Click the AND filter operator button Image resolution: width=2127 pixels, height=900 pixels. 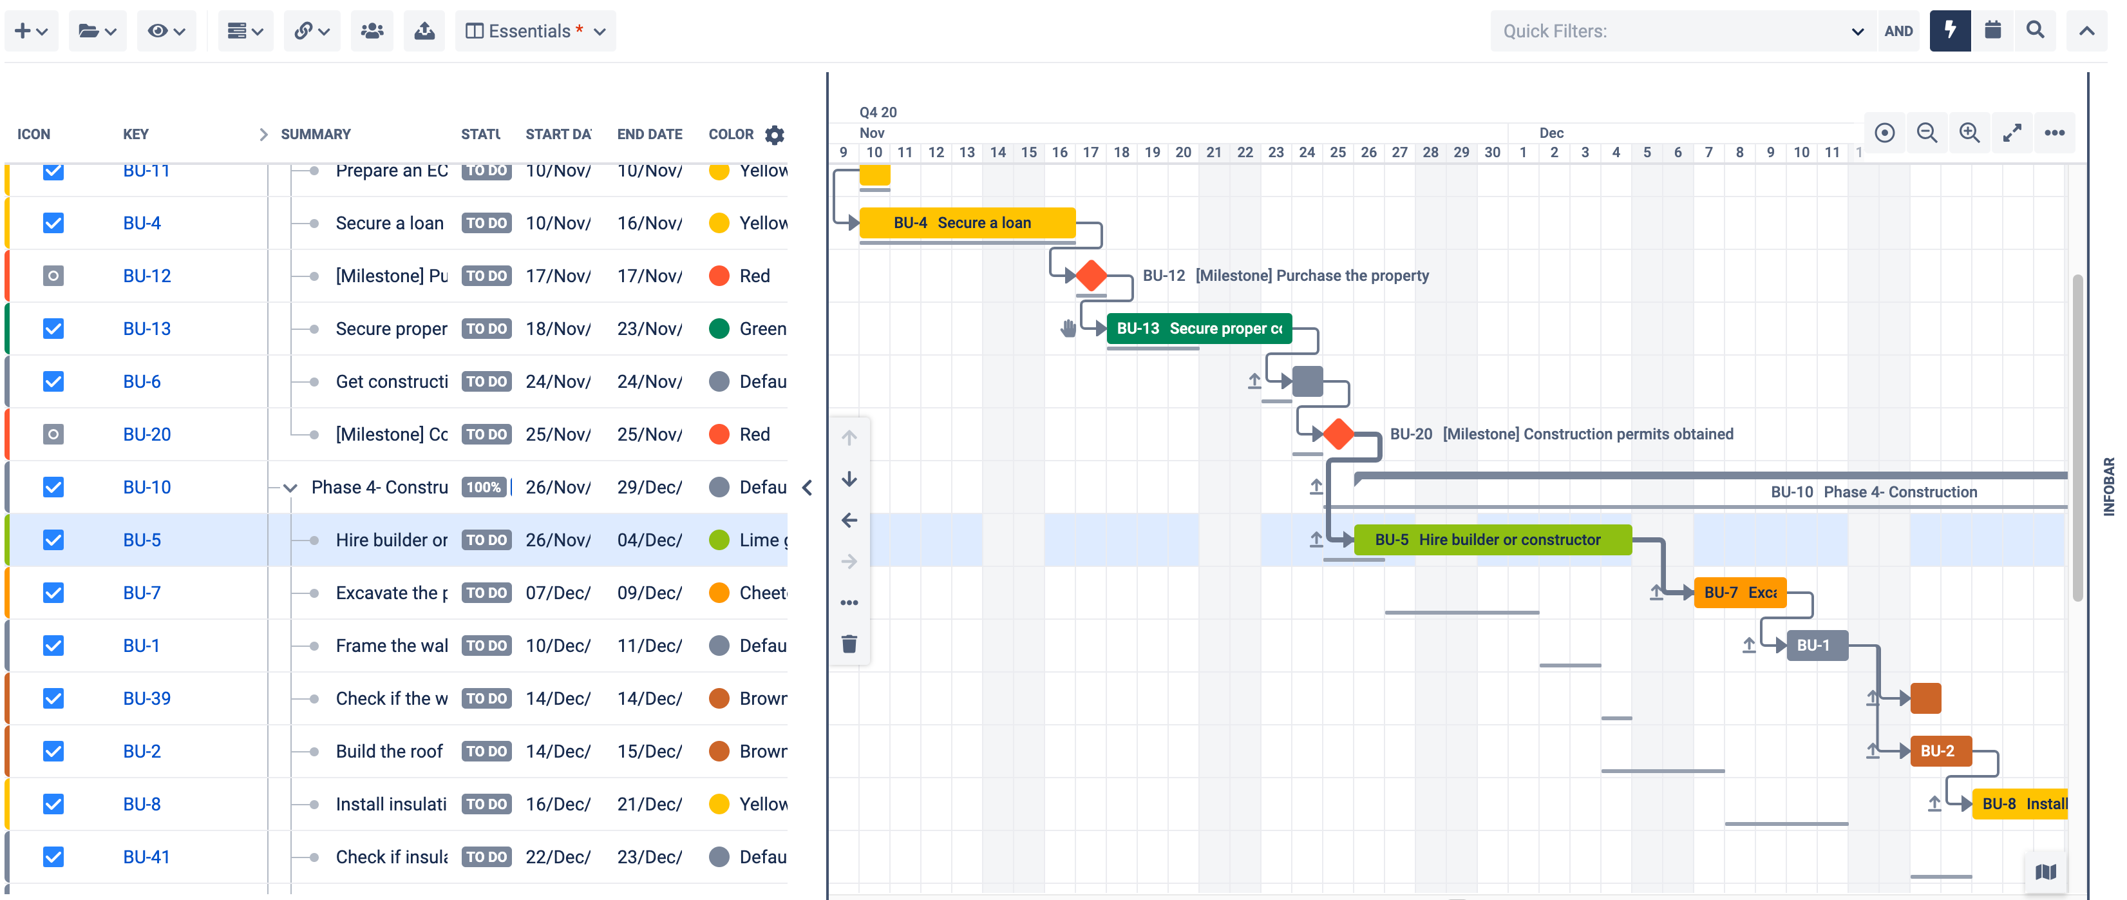(1898, 31)
